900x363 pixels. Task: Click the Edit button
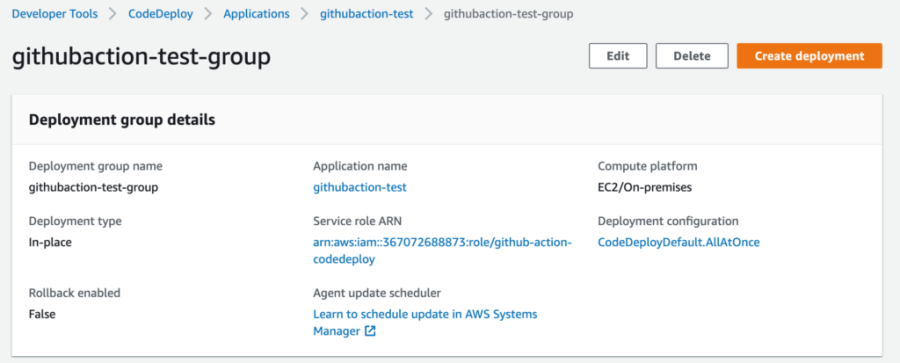pos(618,56)
